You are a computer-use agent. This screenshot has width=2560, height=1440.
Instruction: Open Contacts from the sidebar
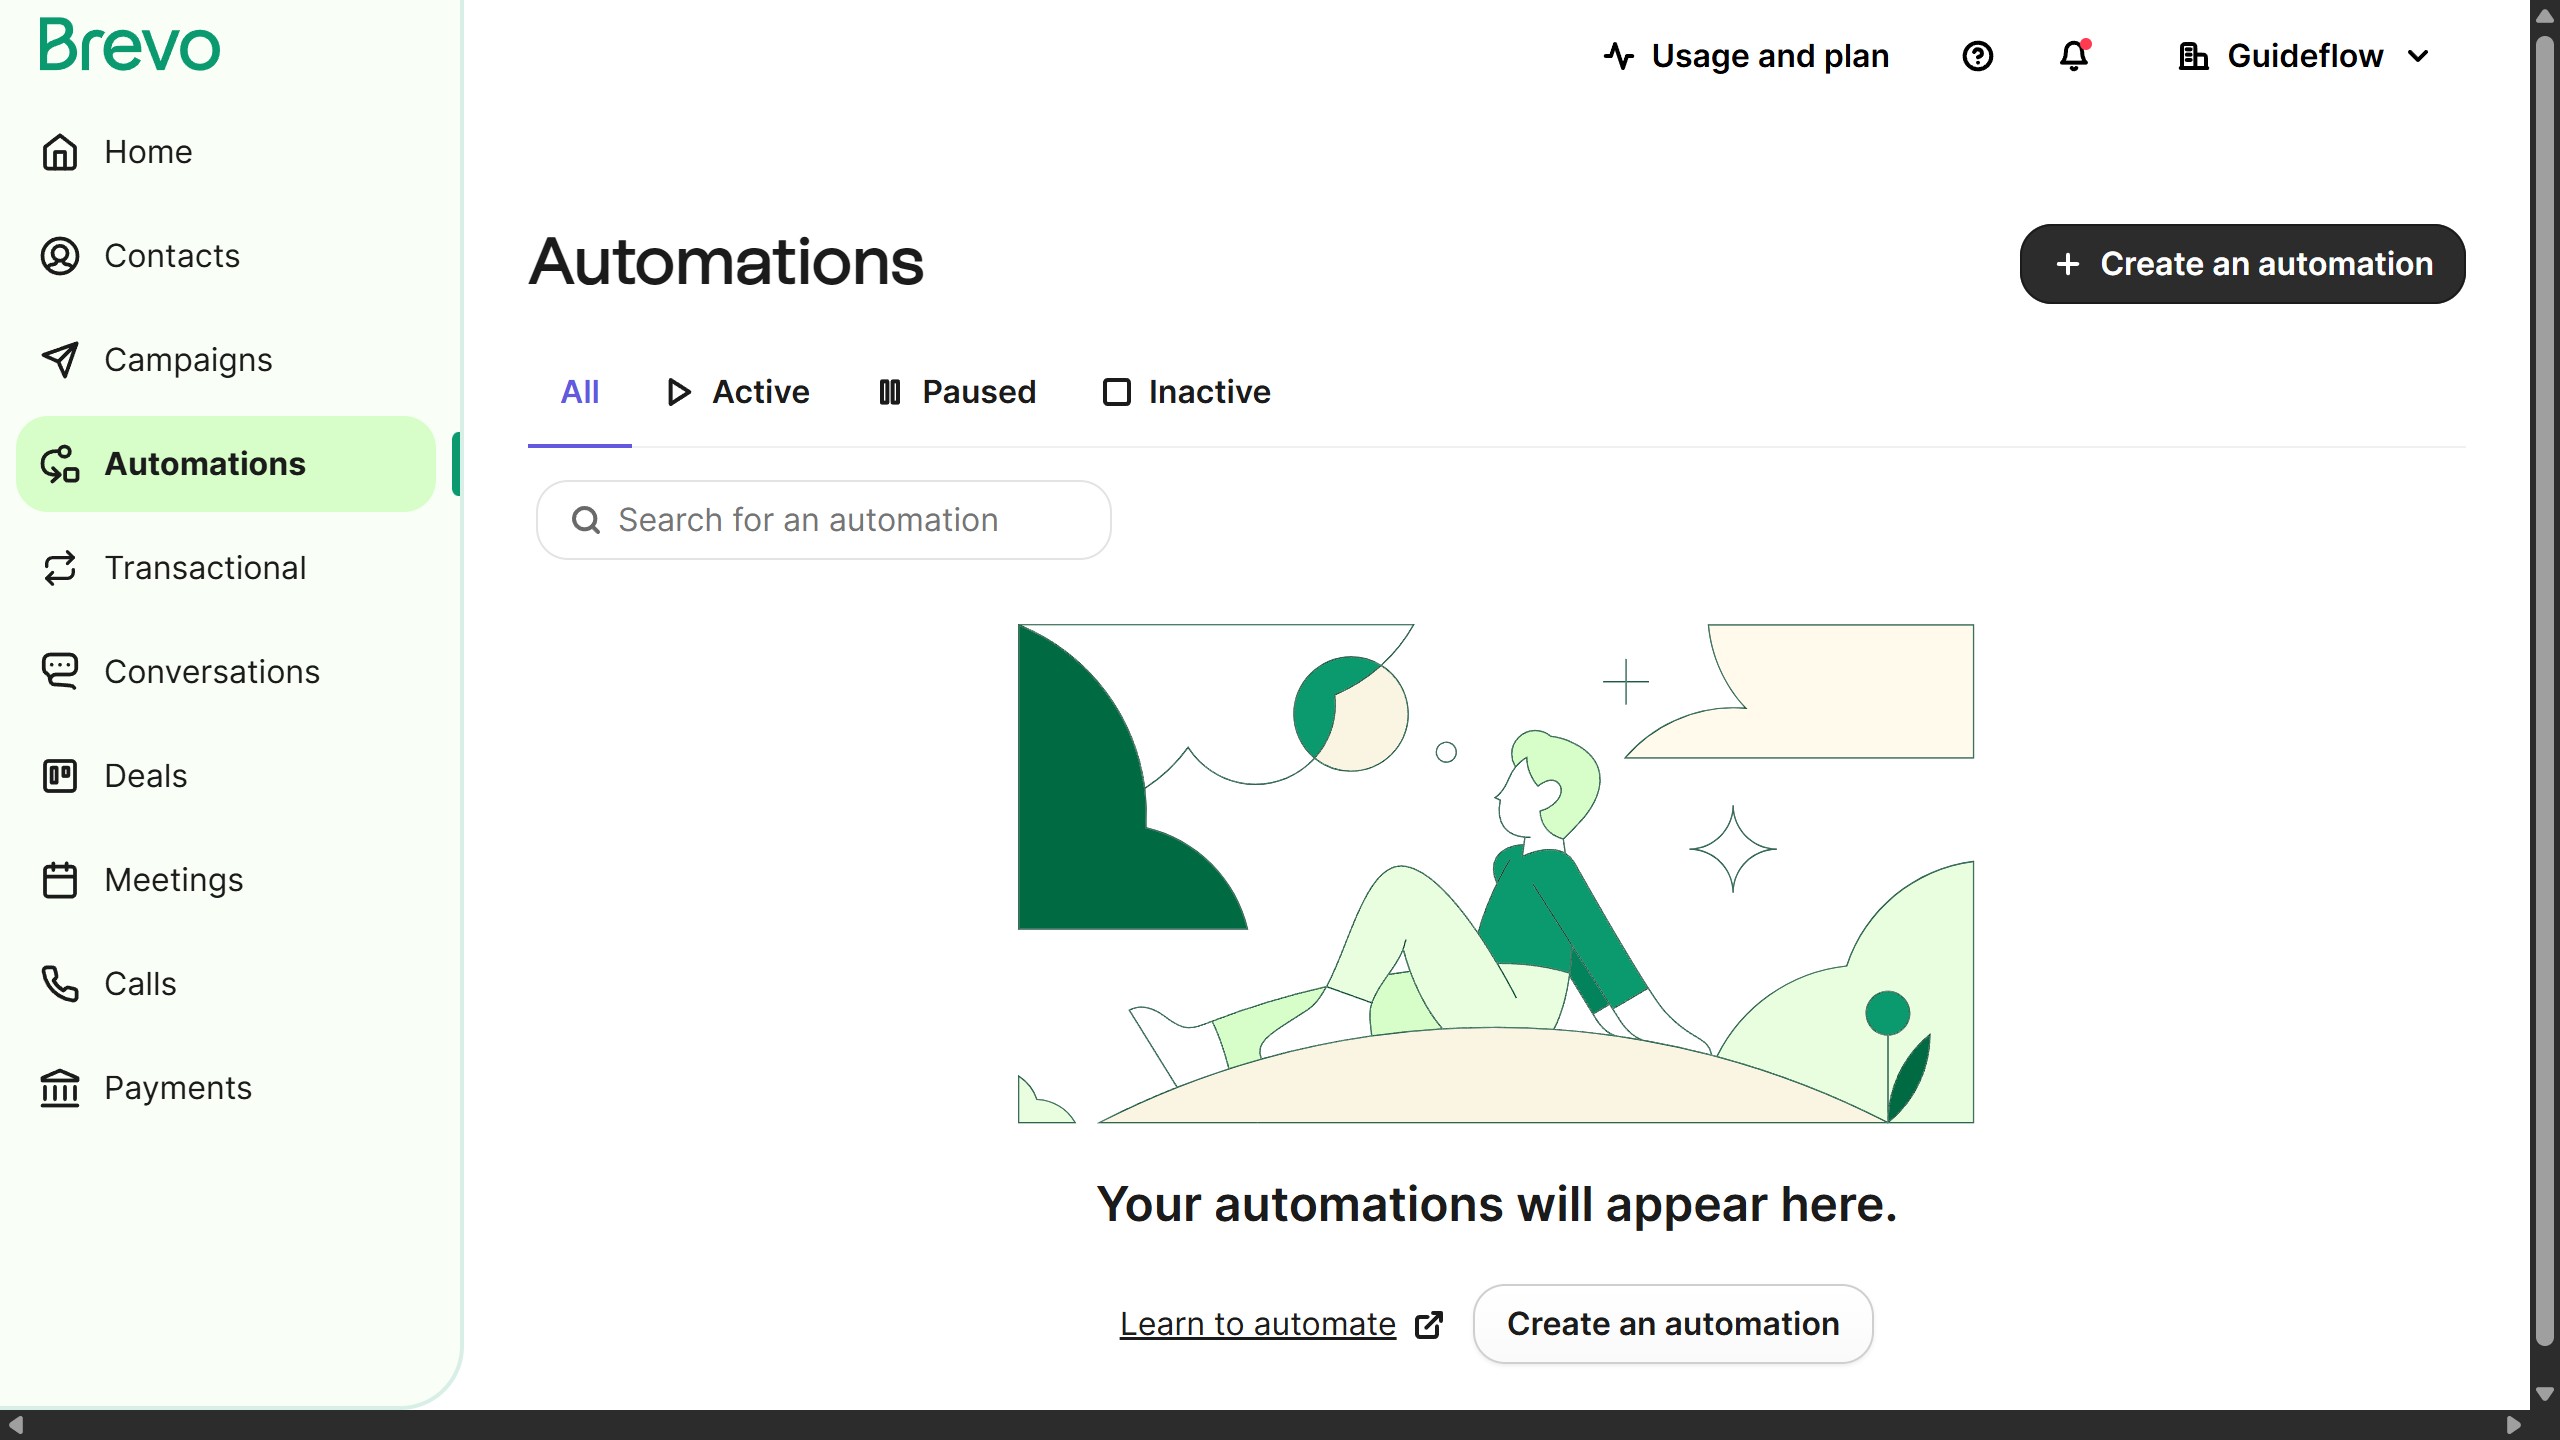click(171, 256)
